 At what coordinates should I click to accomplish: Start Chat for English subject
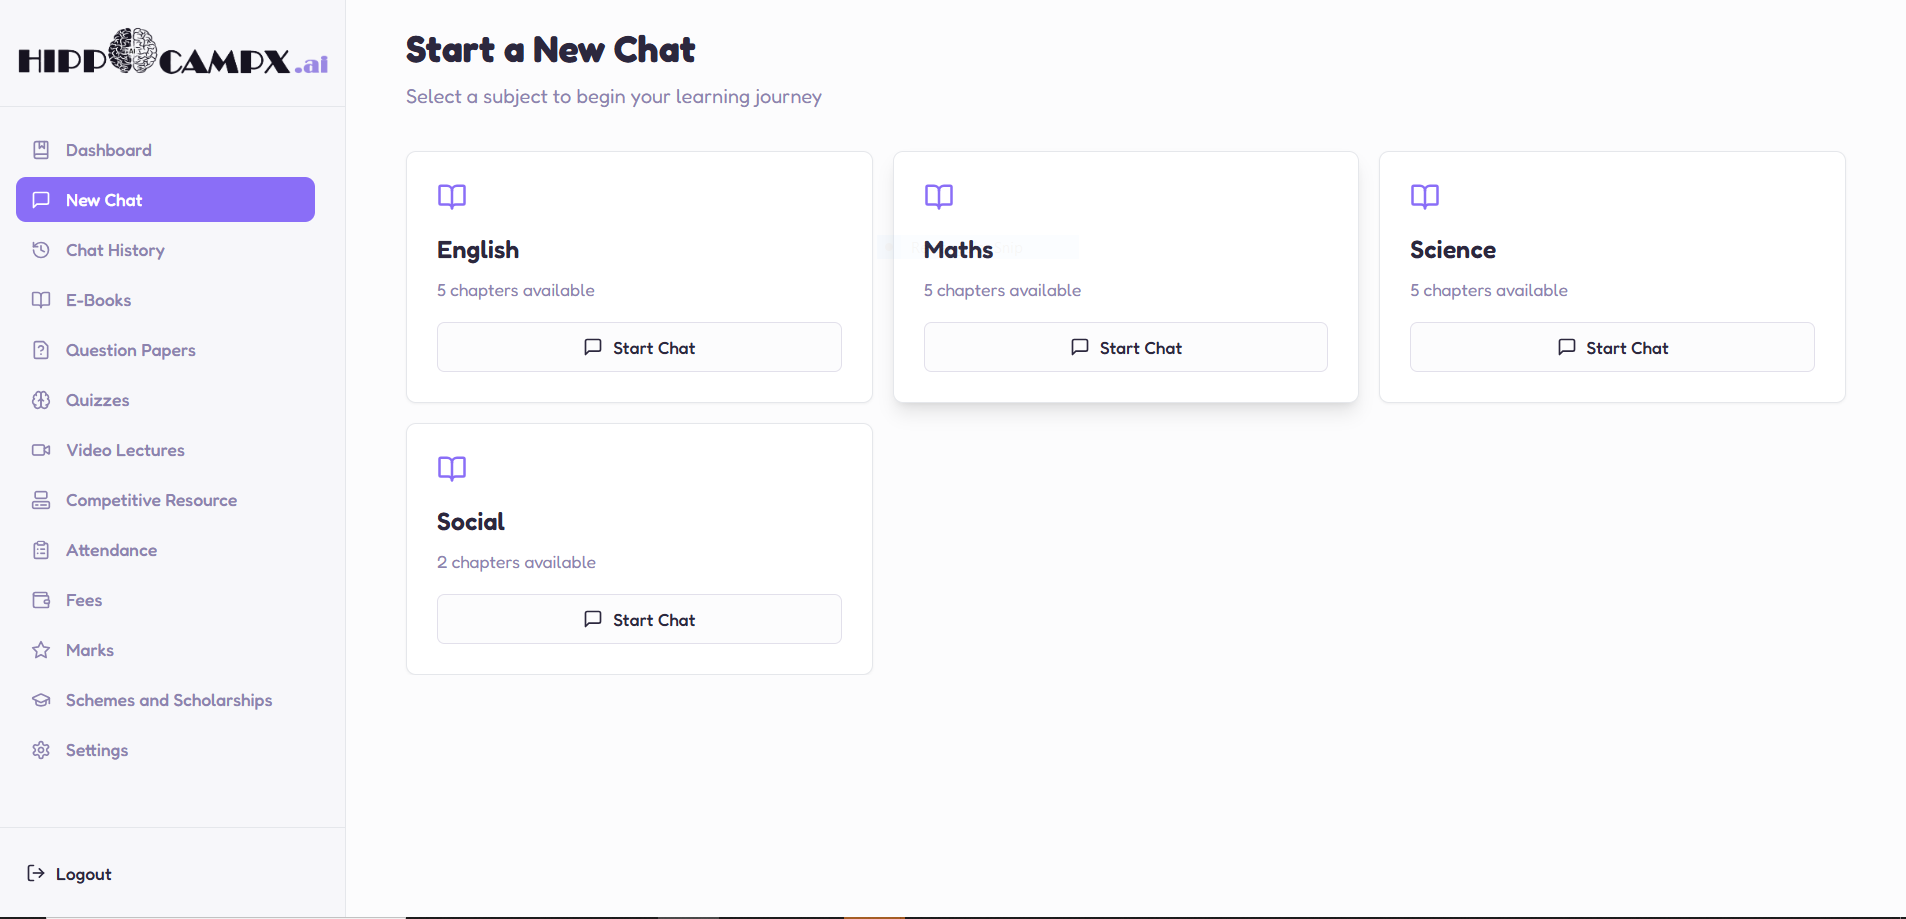[639, 347]
